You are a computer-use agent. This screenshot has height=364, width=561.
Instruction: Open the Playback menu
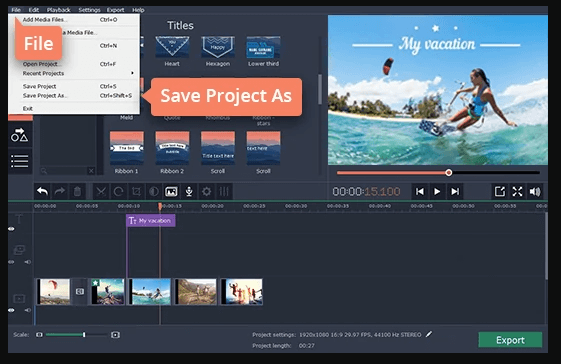pyautogui.click(x=59, y=10)
